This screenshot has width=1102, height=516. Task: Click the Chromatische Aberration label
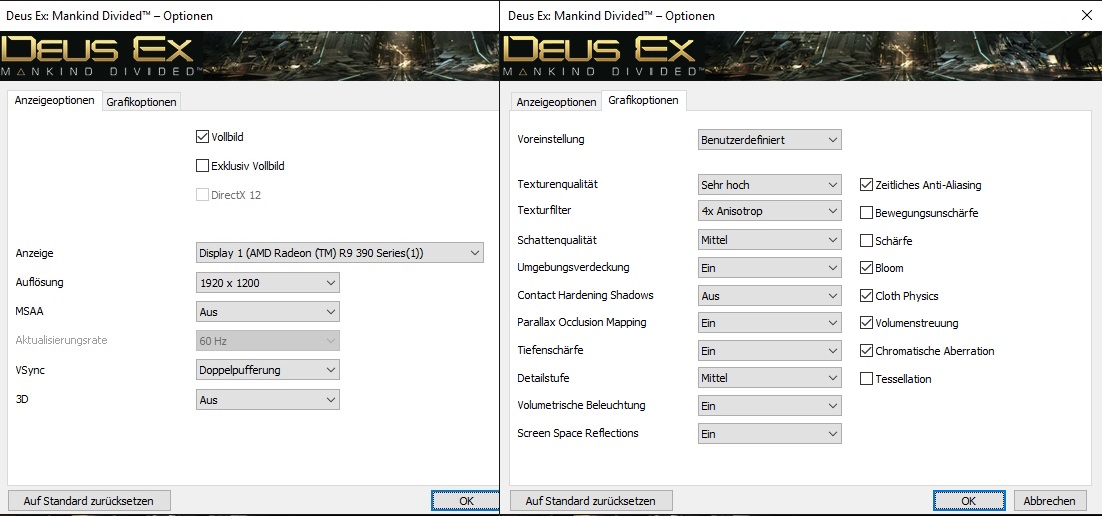[x=935, y=350]
